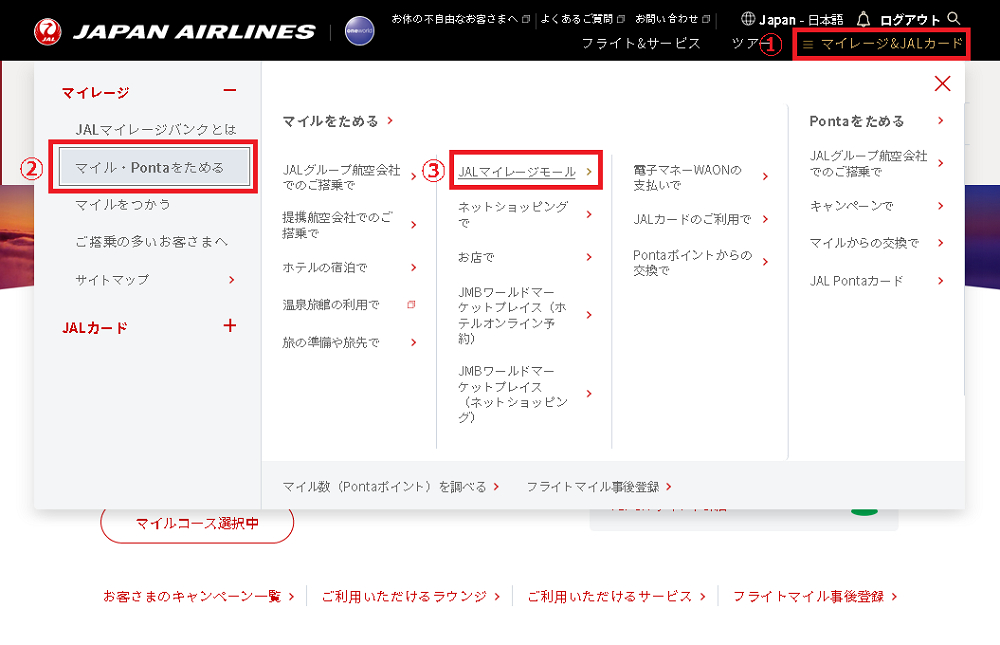
Task: Open ご利用いただけるラウンジ link
Action: 411,597
